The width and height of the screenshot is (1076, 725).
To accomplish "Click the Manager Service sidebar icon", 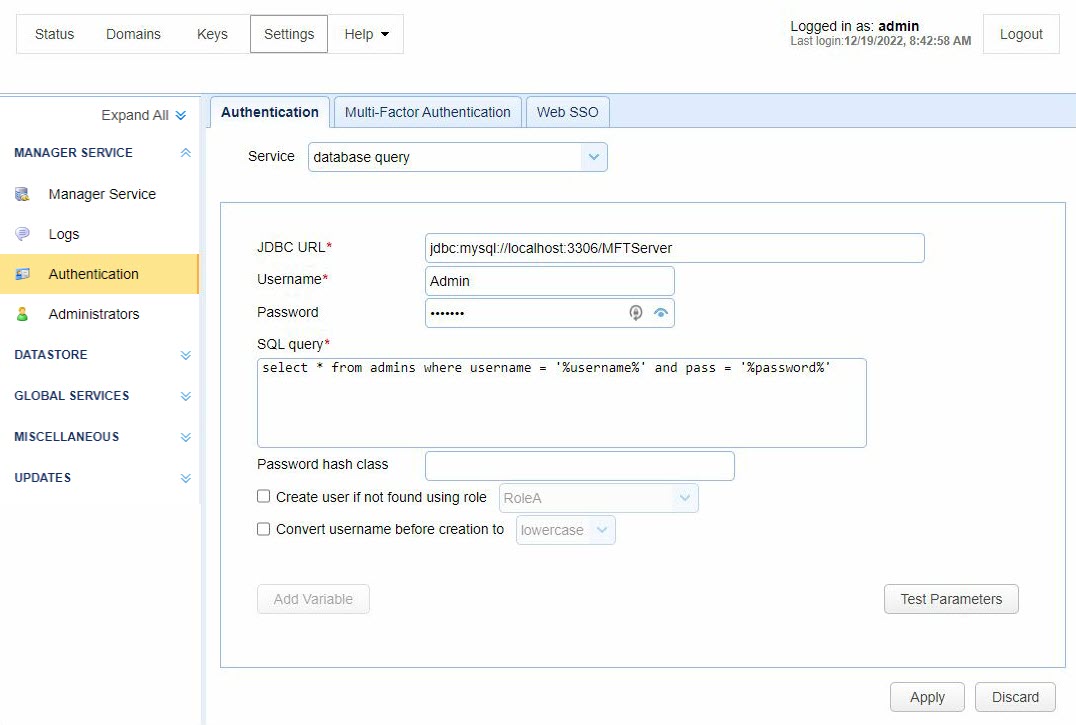I will click(22, 194).
